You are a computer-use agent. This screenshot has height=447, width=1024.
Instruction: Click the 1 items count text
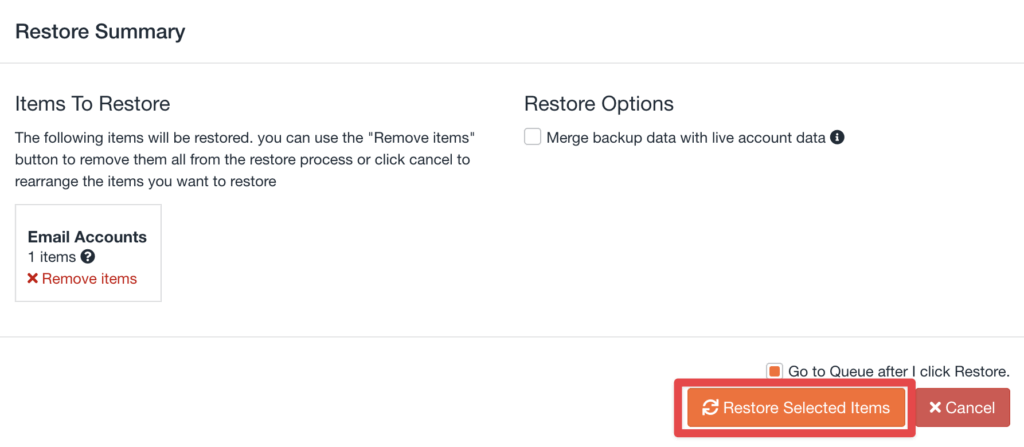click(x=52, y=257)
